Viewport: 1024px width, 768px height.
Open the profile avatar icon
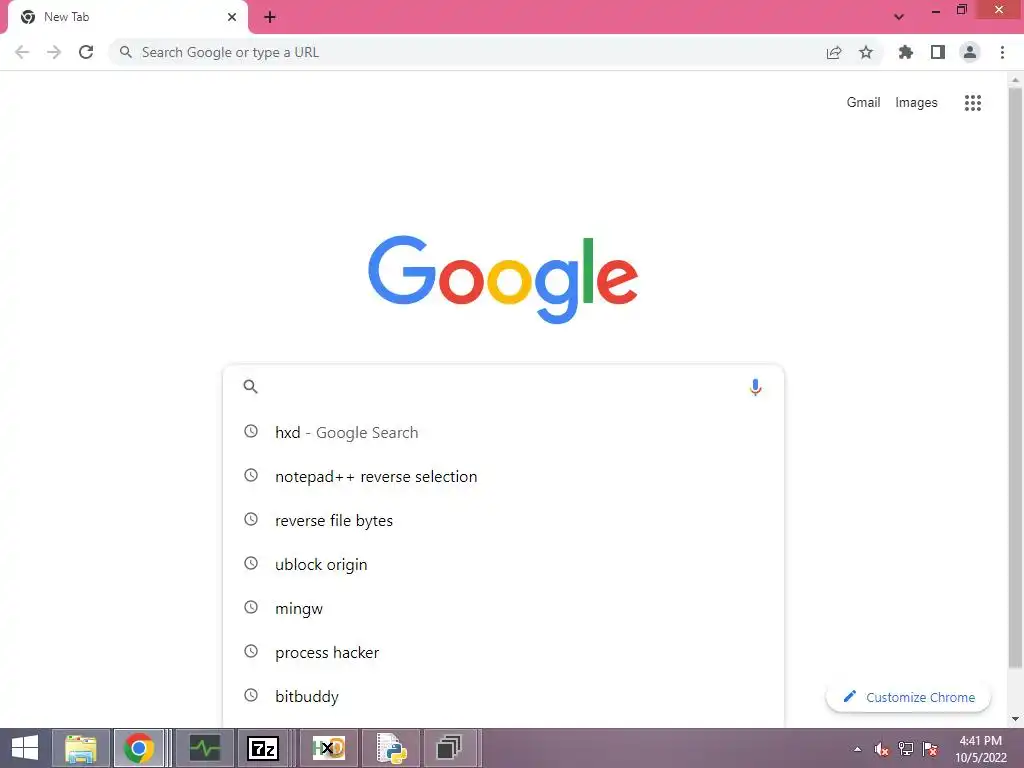(970, 52)
